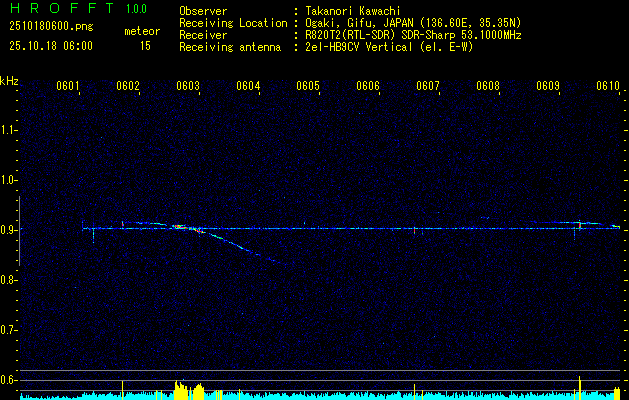Click the meteor count value 15
Image resolution: width=629 pixels, height=400 pixels.
[x=145, y=46]
